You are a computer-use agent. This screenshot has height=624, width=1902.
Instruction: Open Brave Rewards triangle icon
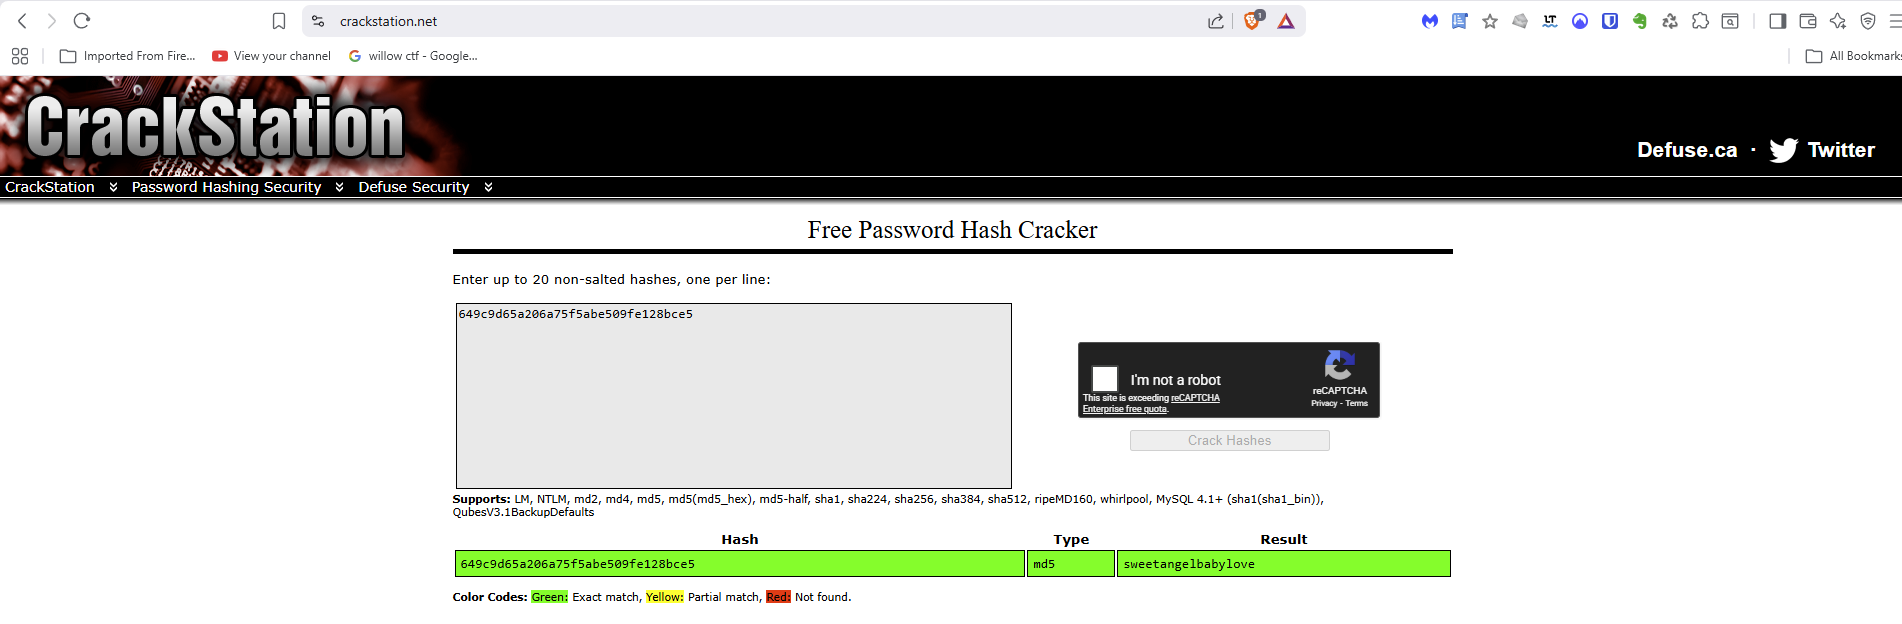(x=1286, y=21)
